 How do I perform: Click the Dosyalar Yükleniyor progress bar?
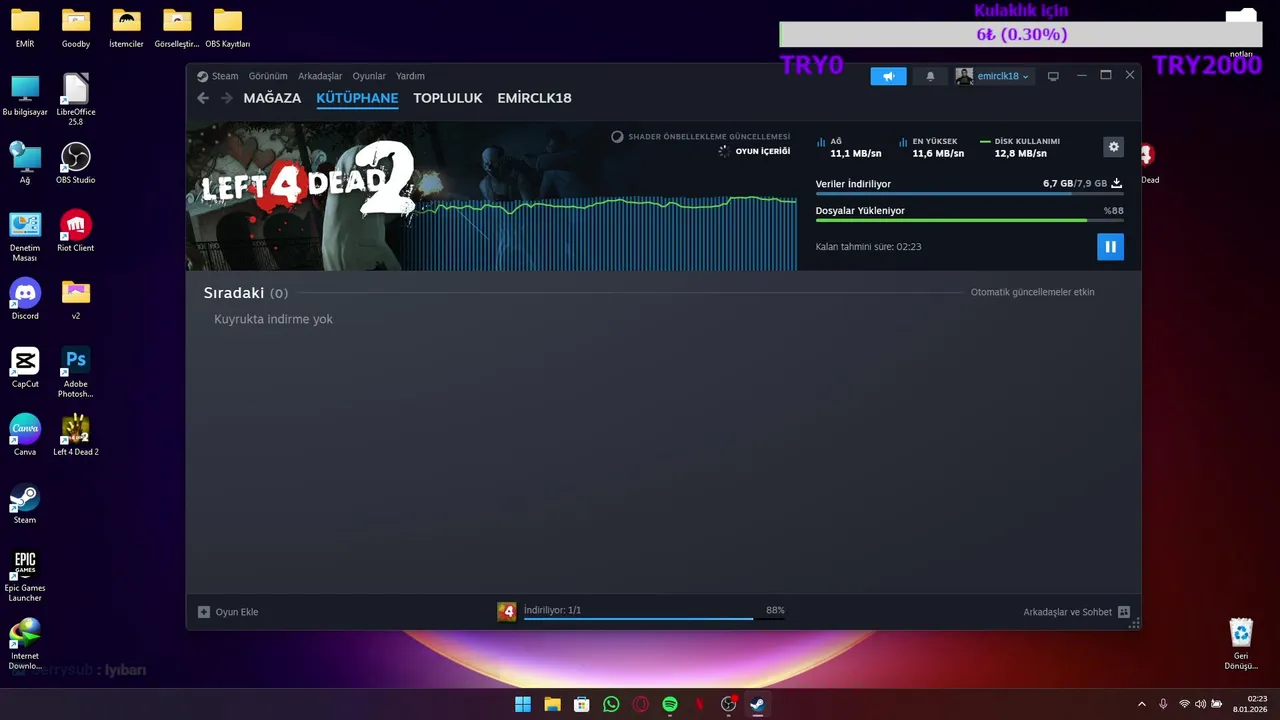[x=969, y=220]
